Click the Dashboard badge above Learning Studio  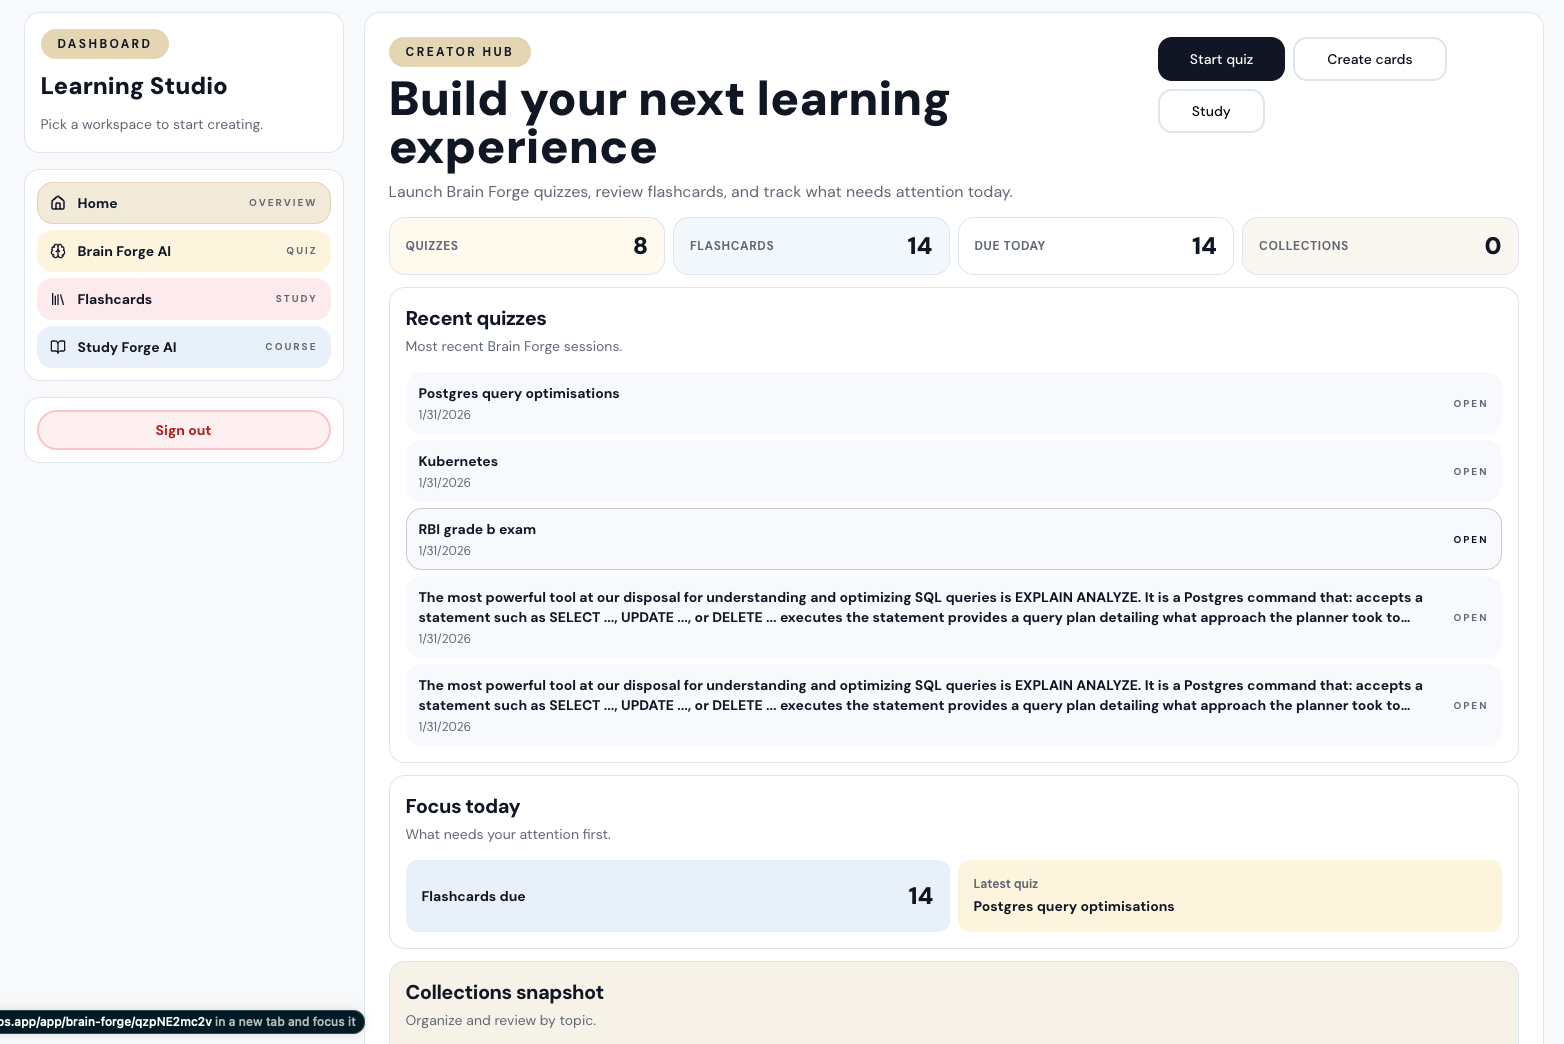[104, 43]
